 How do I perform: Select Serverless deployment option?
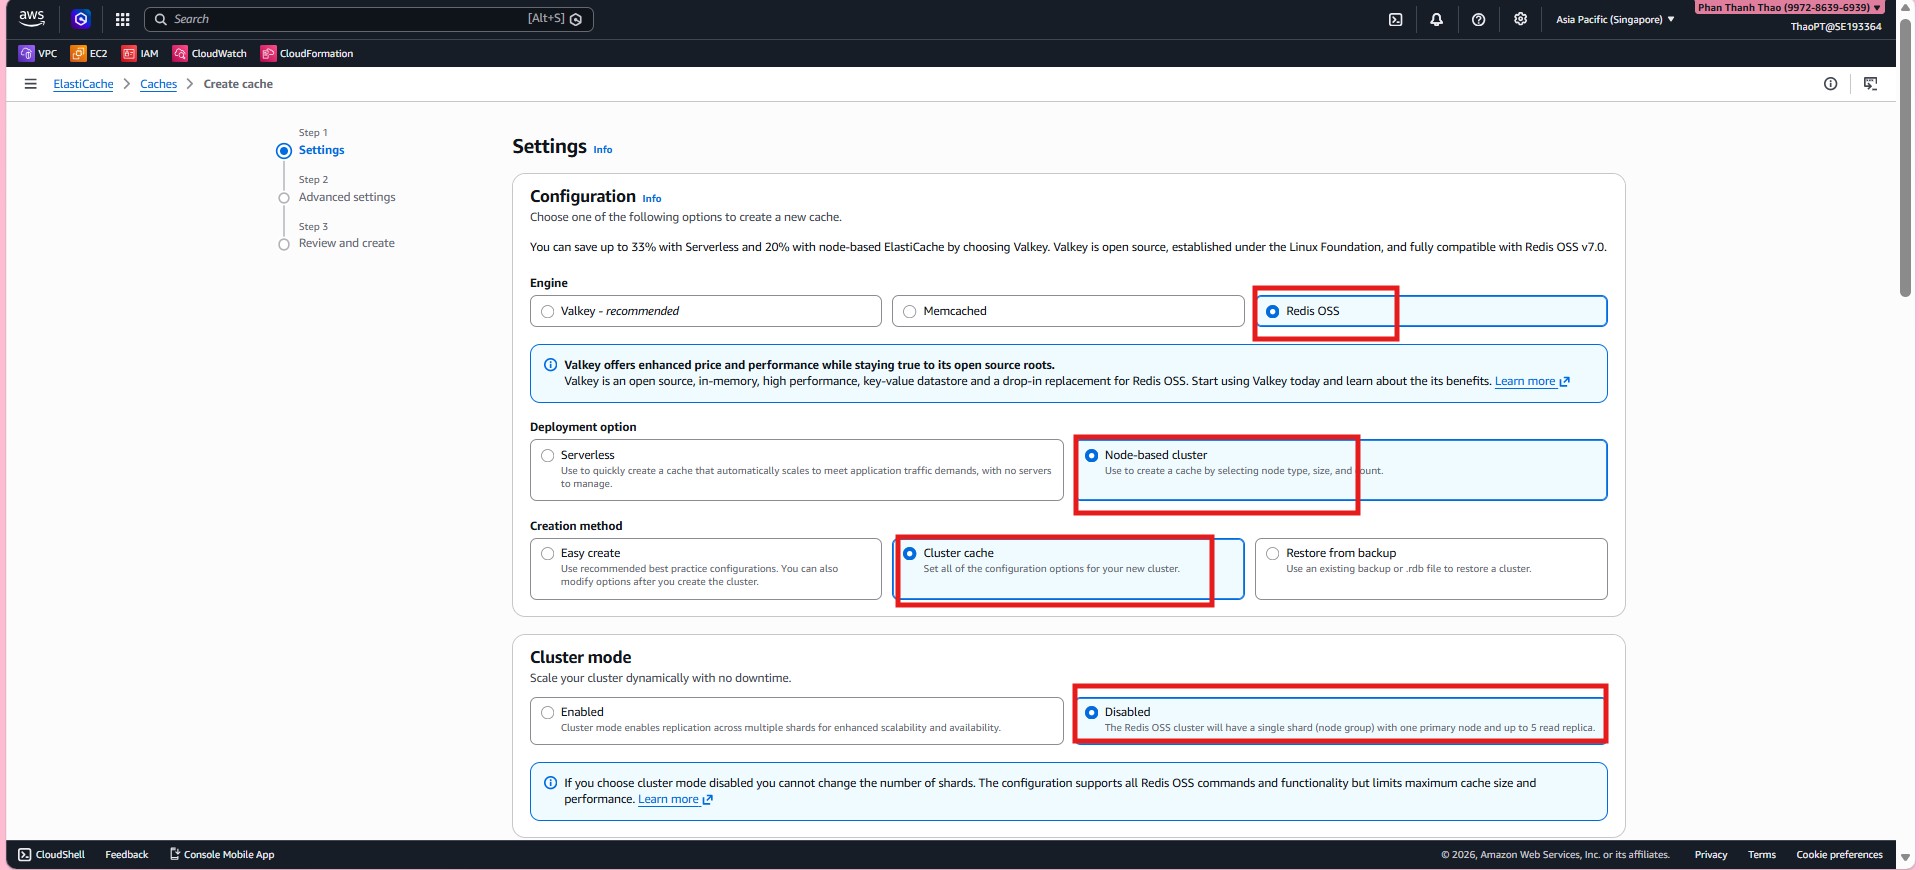pos(796,470)
